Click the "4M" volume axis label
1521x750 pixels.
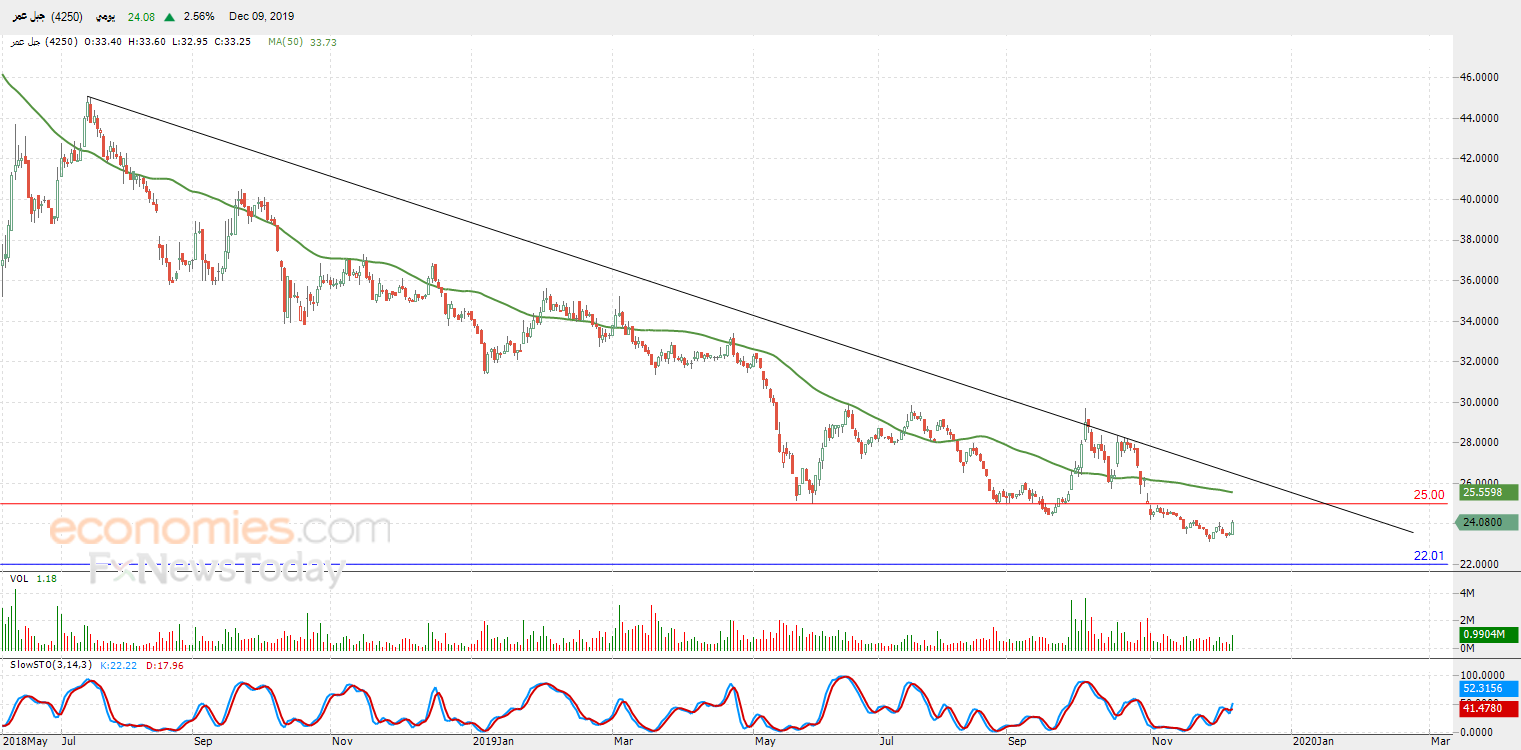[x=1468, y=593]
